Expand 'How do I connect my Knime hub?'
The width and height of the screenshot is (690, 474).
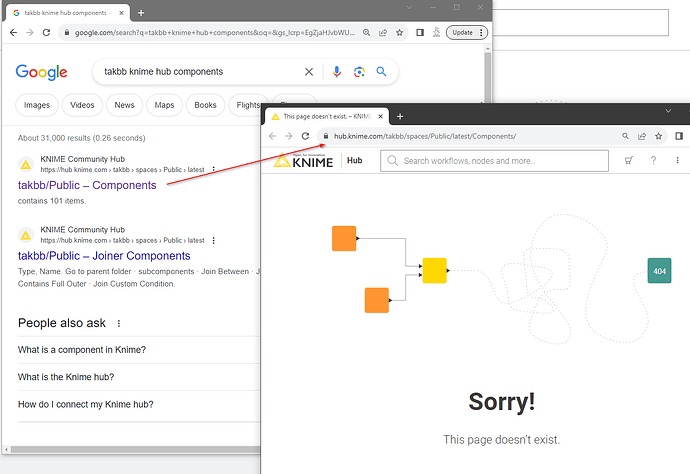[139, 404]
